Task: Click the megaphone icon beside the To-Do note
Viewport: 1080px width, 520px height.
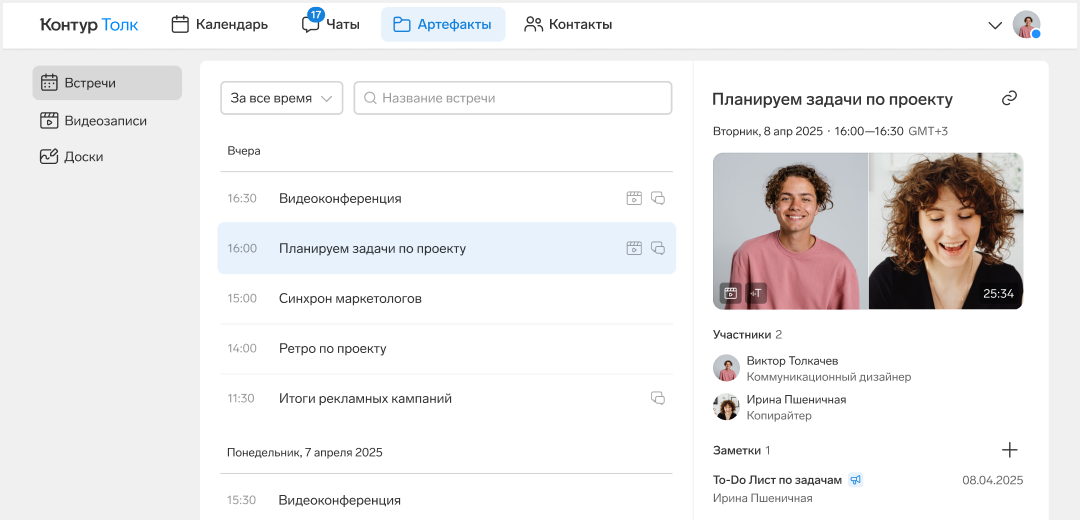Action: click(x=855, y=480)
